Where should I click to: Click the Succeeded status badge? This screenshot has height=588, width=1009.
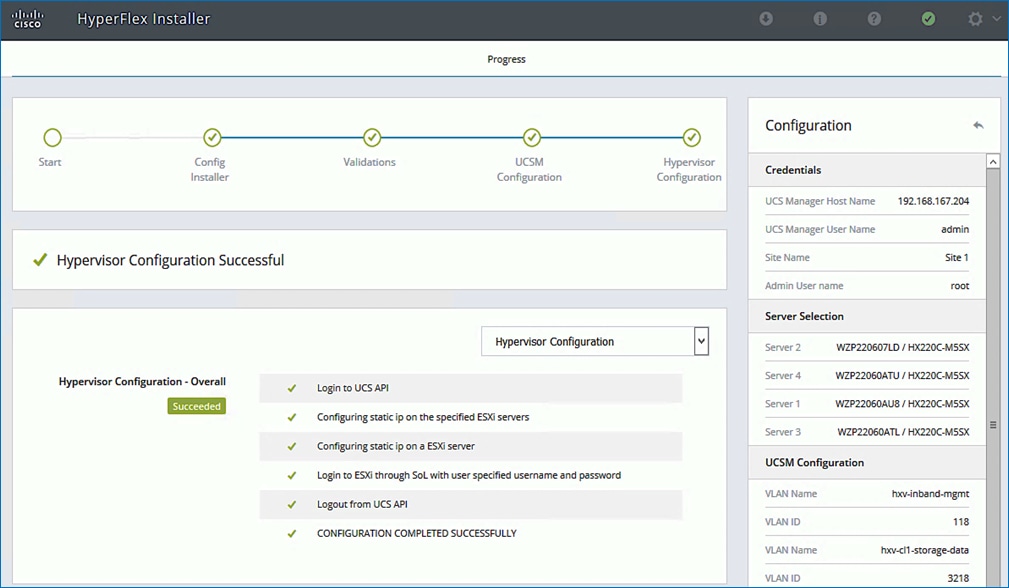(x=196, y=406)
